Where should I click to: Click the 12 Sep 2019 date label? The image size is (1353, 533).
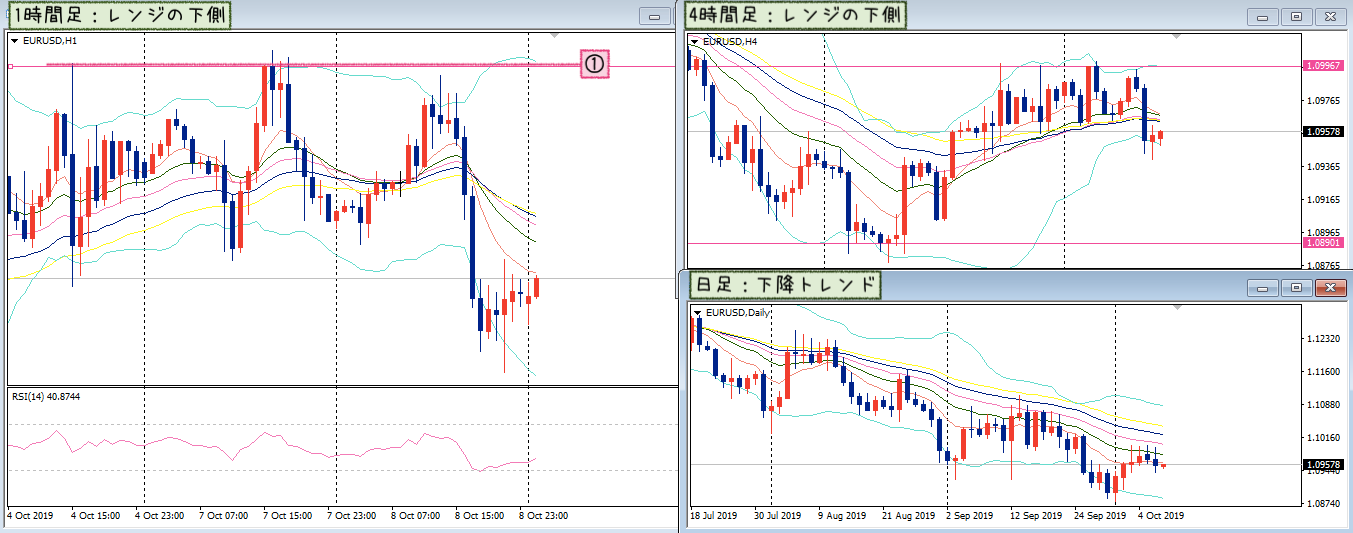(1035, 516)
